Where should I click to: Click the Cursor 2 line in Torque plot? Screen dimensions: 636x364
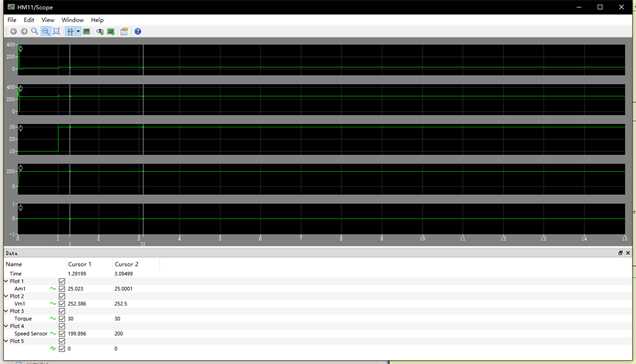point(143,139)
